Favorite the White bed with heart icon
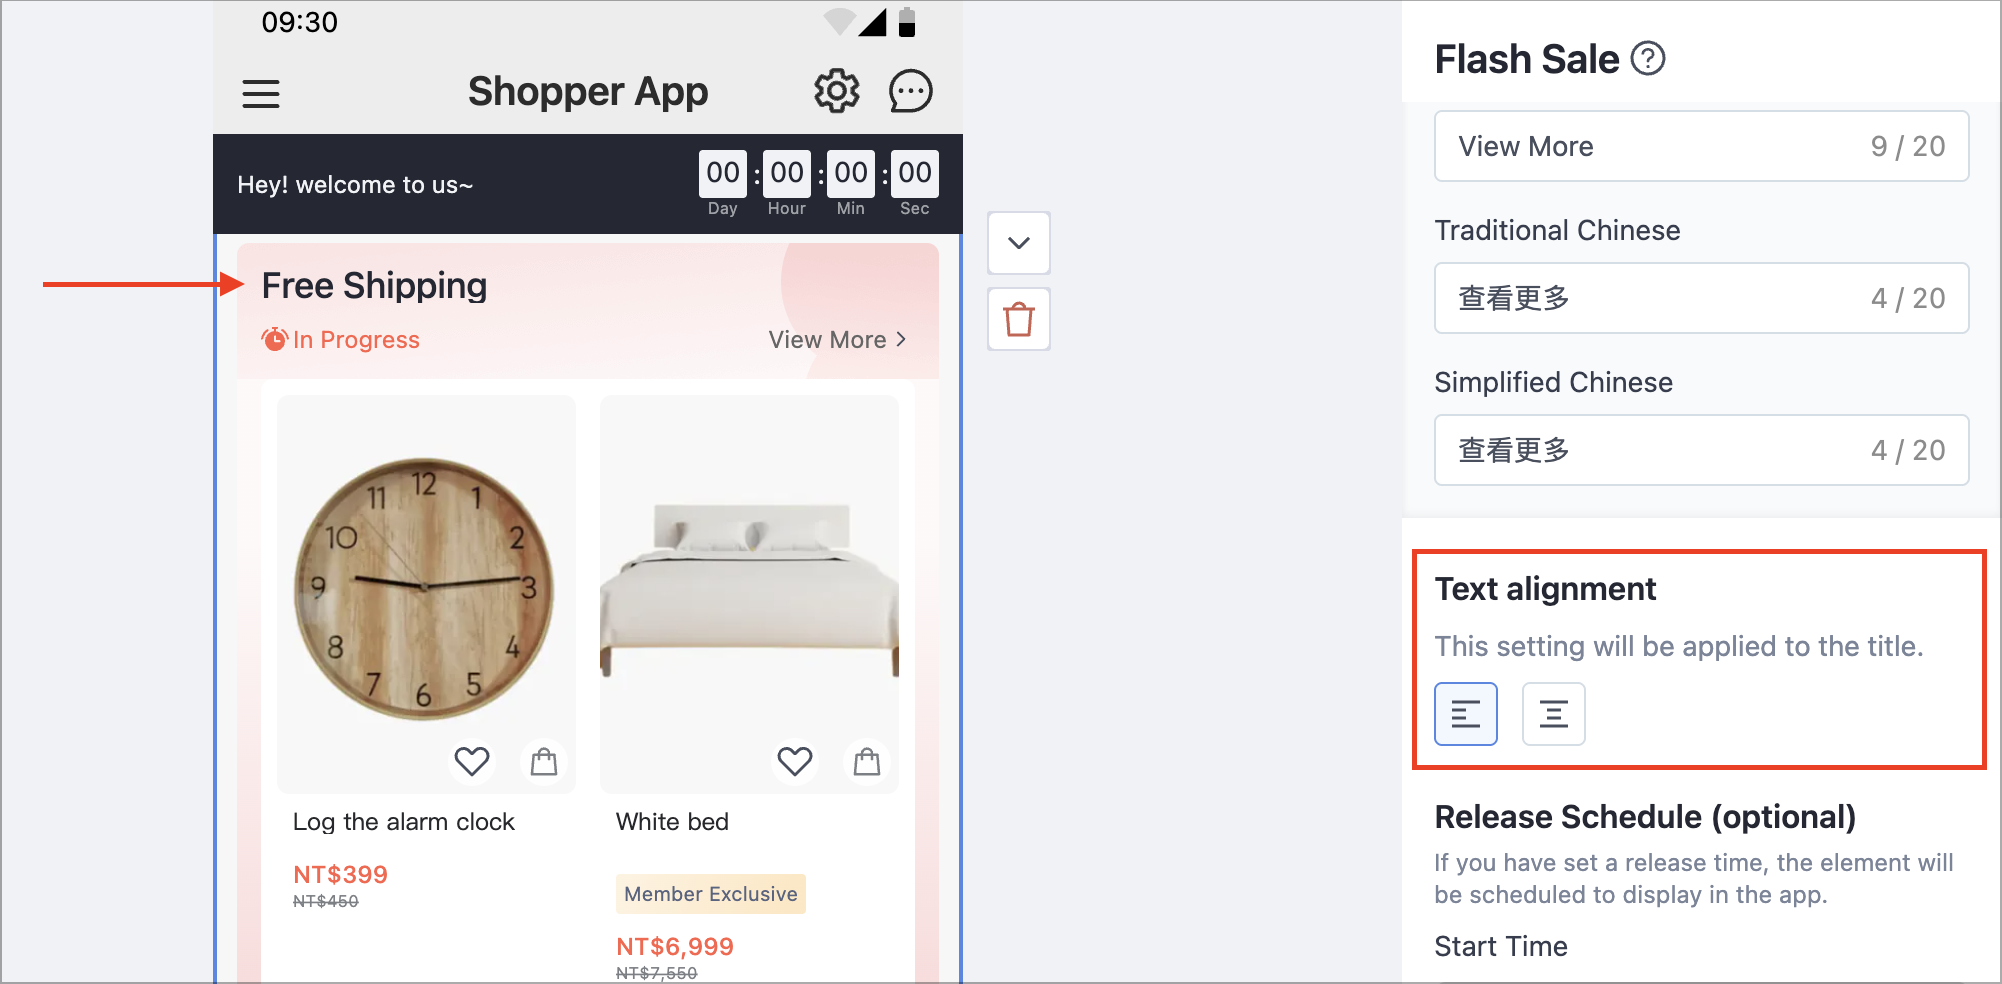The height and width of the screenshot is (984, 2002). click(x=795, y=762)
